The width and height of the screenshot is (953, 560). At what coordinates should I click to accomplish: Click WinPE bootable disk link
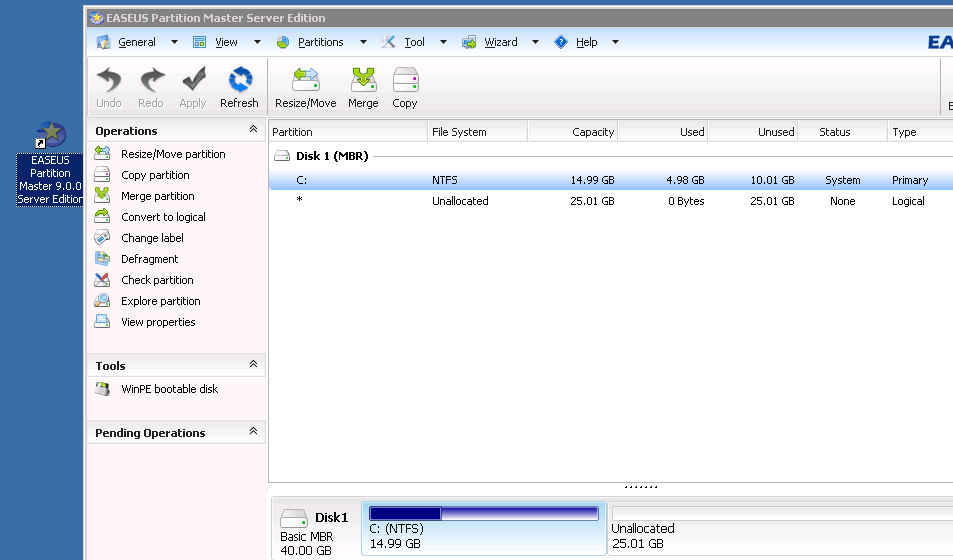point(169,389)
